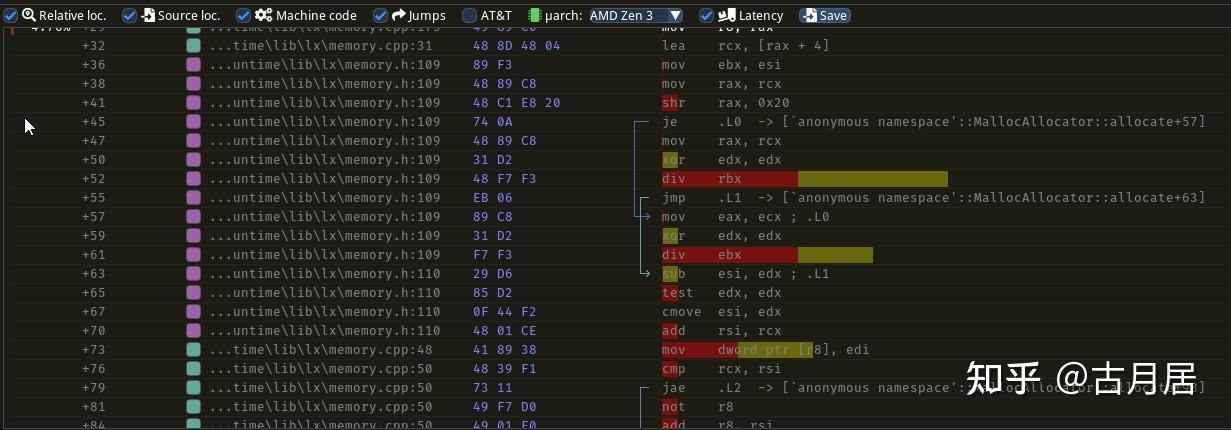Click the arrow icon beside Jumps
1231x430 pixels.
point(399,15)
